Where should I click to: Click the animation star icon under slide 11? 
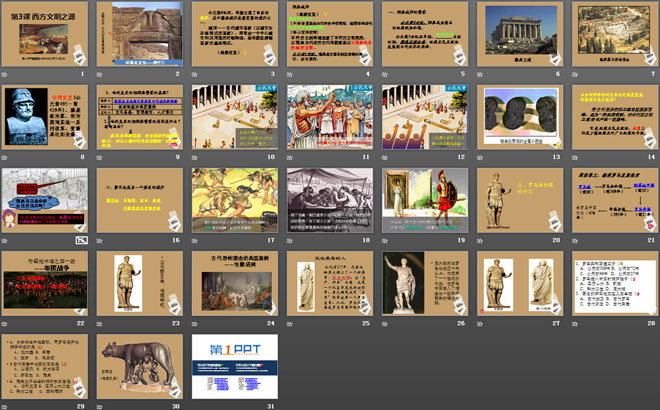(290, 157)
